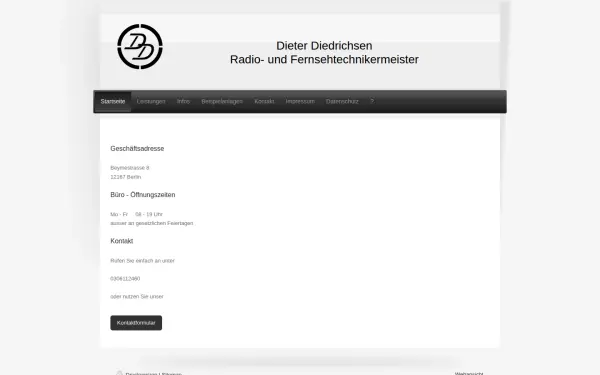Click the Mo - Fr 08 - 19 Uhr hours
Screen dimensions: 600x375
click(x=137, y=214)
